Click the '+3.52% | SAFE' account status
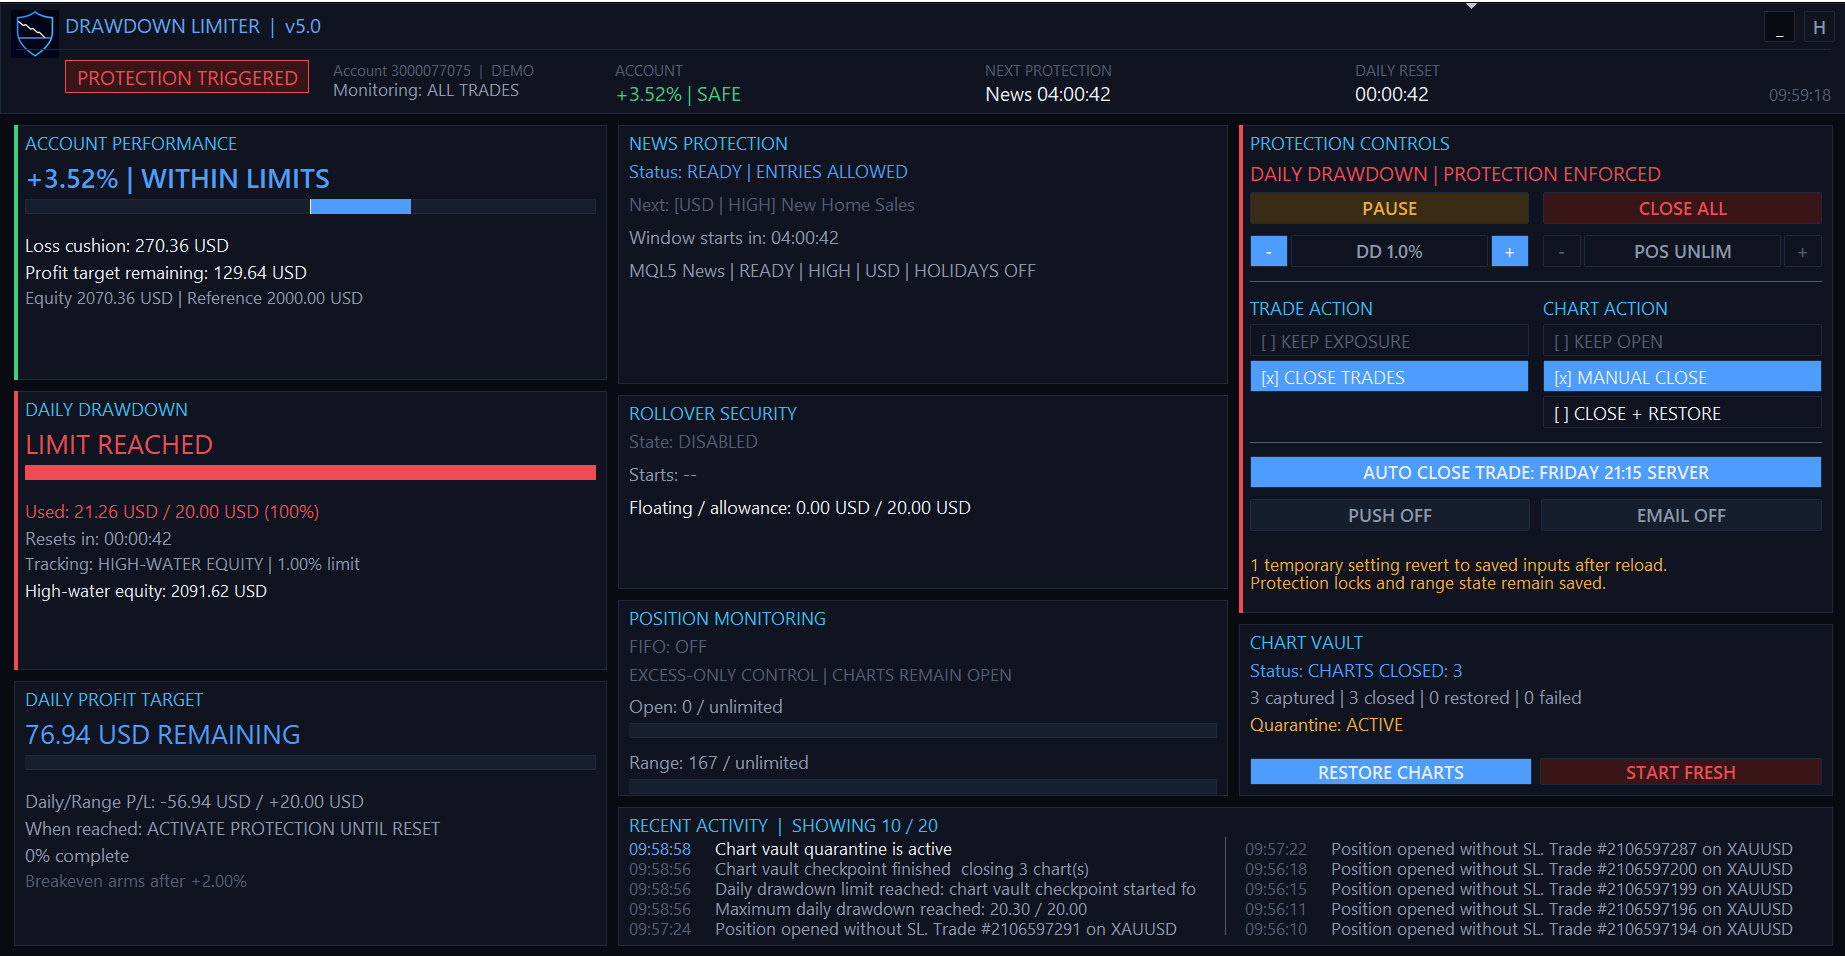The image size is (1845, 956). pyautogui.click(x=678, y=94)
